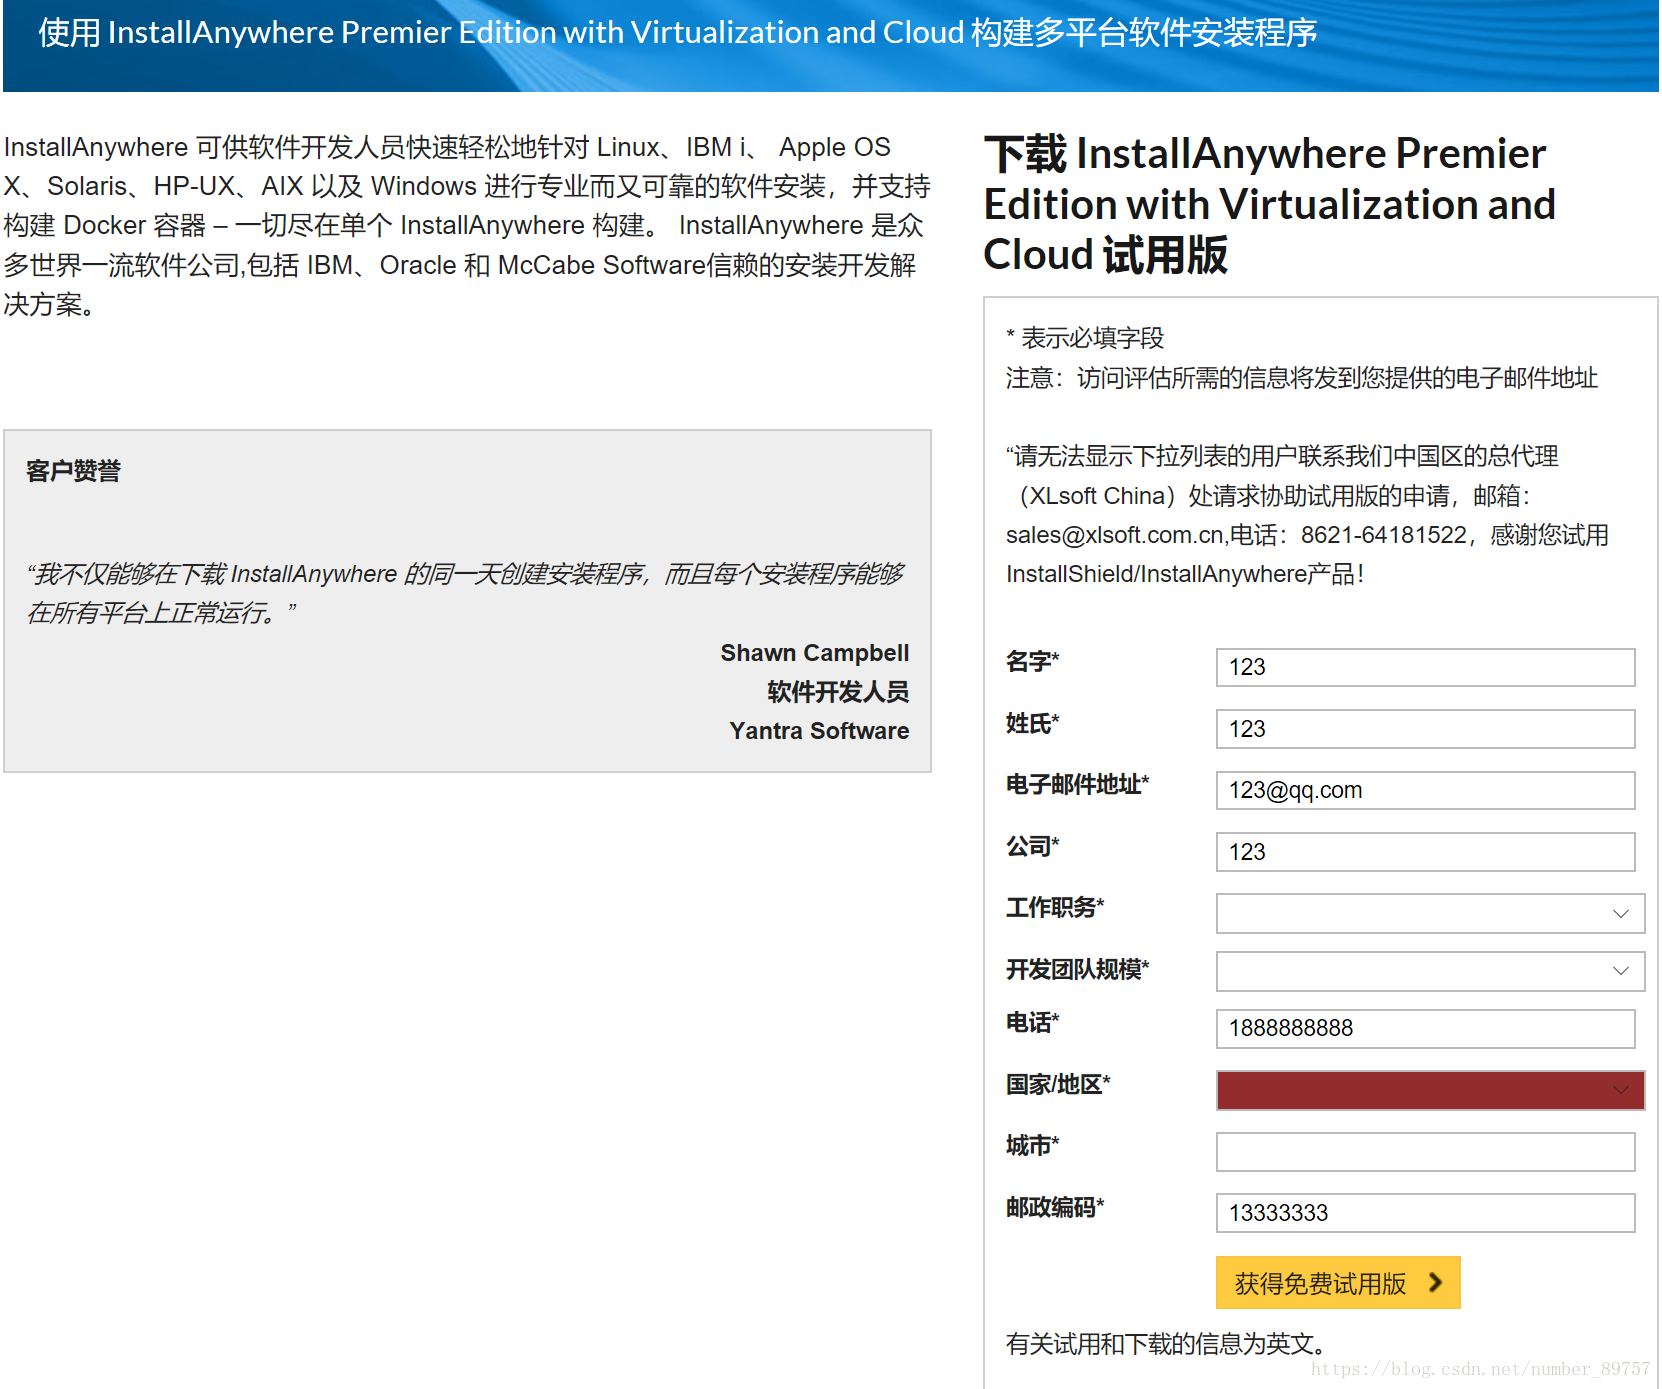Click the 注意：访问评估所需的信息 notice line

pyautogui.click(x=1302, y=378)
